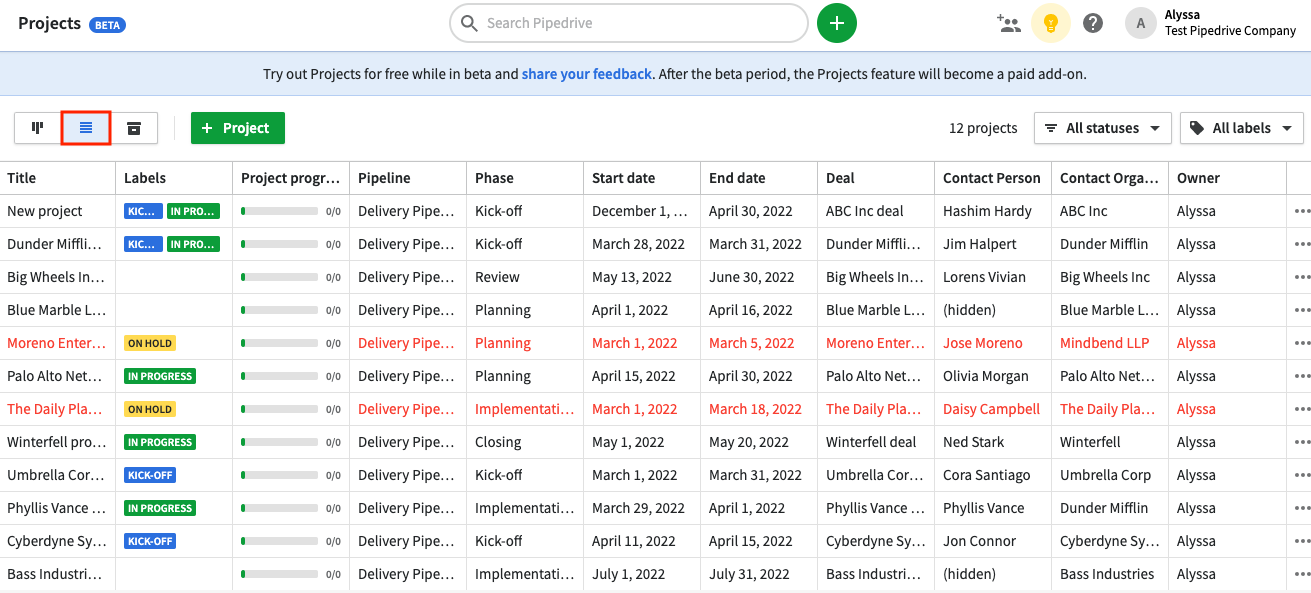Open the row actions menu for New project
This screenshot has width=1311, height=593.
point(1301,211)
